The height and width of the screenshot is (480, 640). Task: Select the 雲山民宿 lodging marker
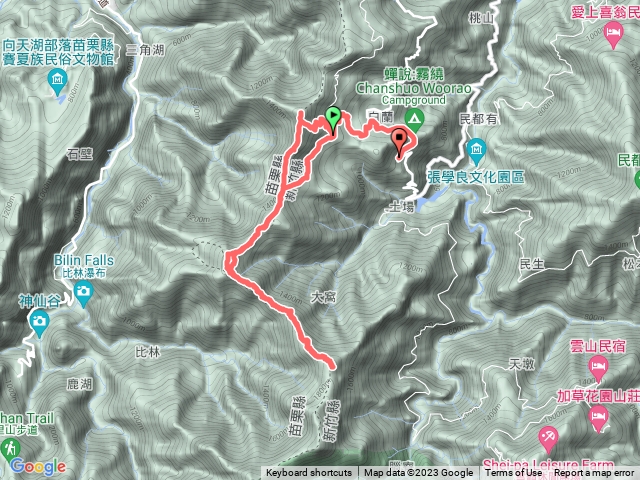click(x=598, y=366)
